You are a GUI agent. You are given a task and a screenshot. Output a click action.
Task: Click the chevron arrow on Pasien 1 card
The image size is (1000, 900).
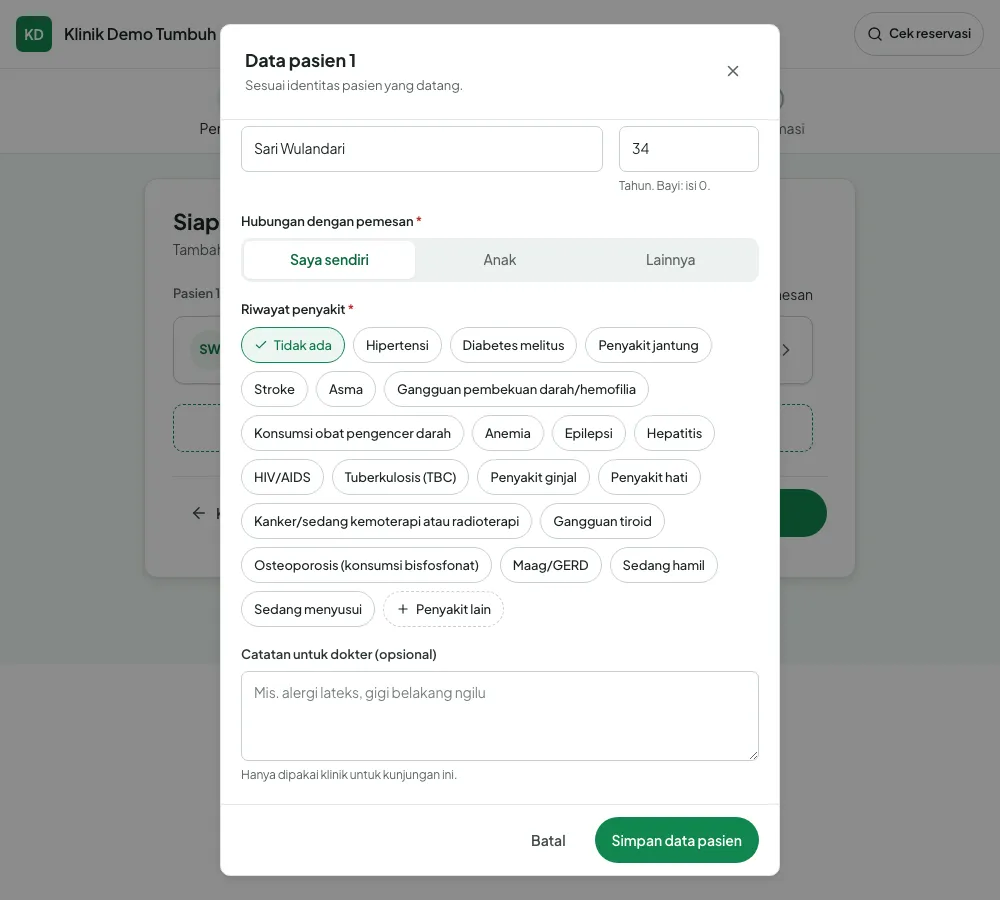pyautogui.click(x=786, y=350)
